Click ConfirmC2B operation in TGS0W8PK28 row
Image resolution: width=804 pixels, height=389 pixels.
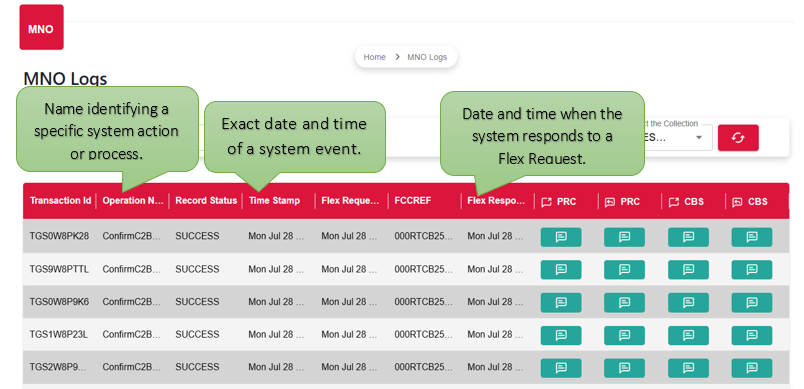(x=132, y=236)
